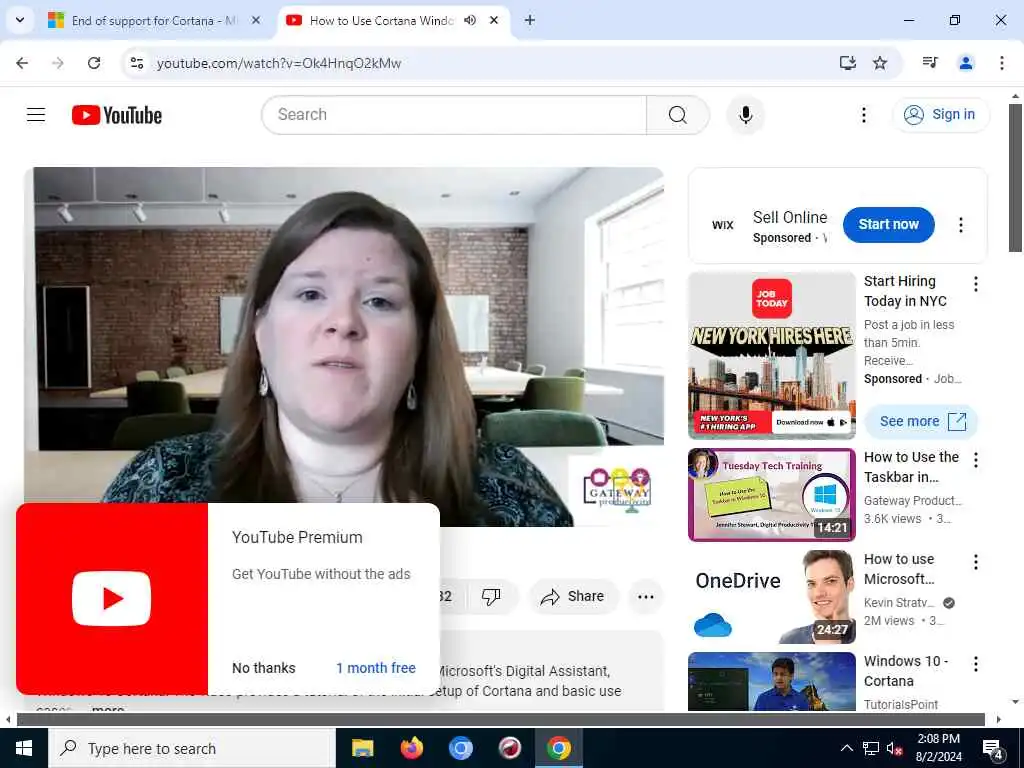
Task: Go back with browser back arrow
Action: (22, 63)
